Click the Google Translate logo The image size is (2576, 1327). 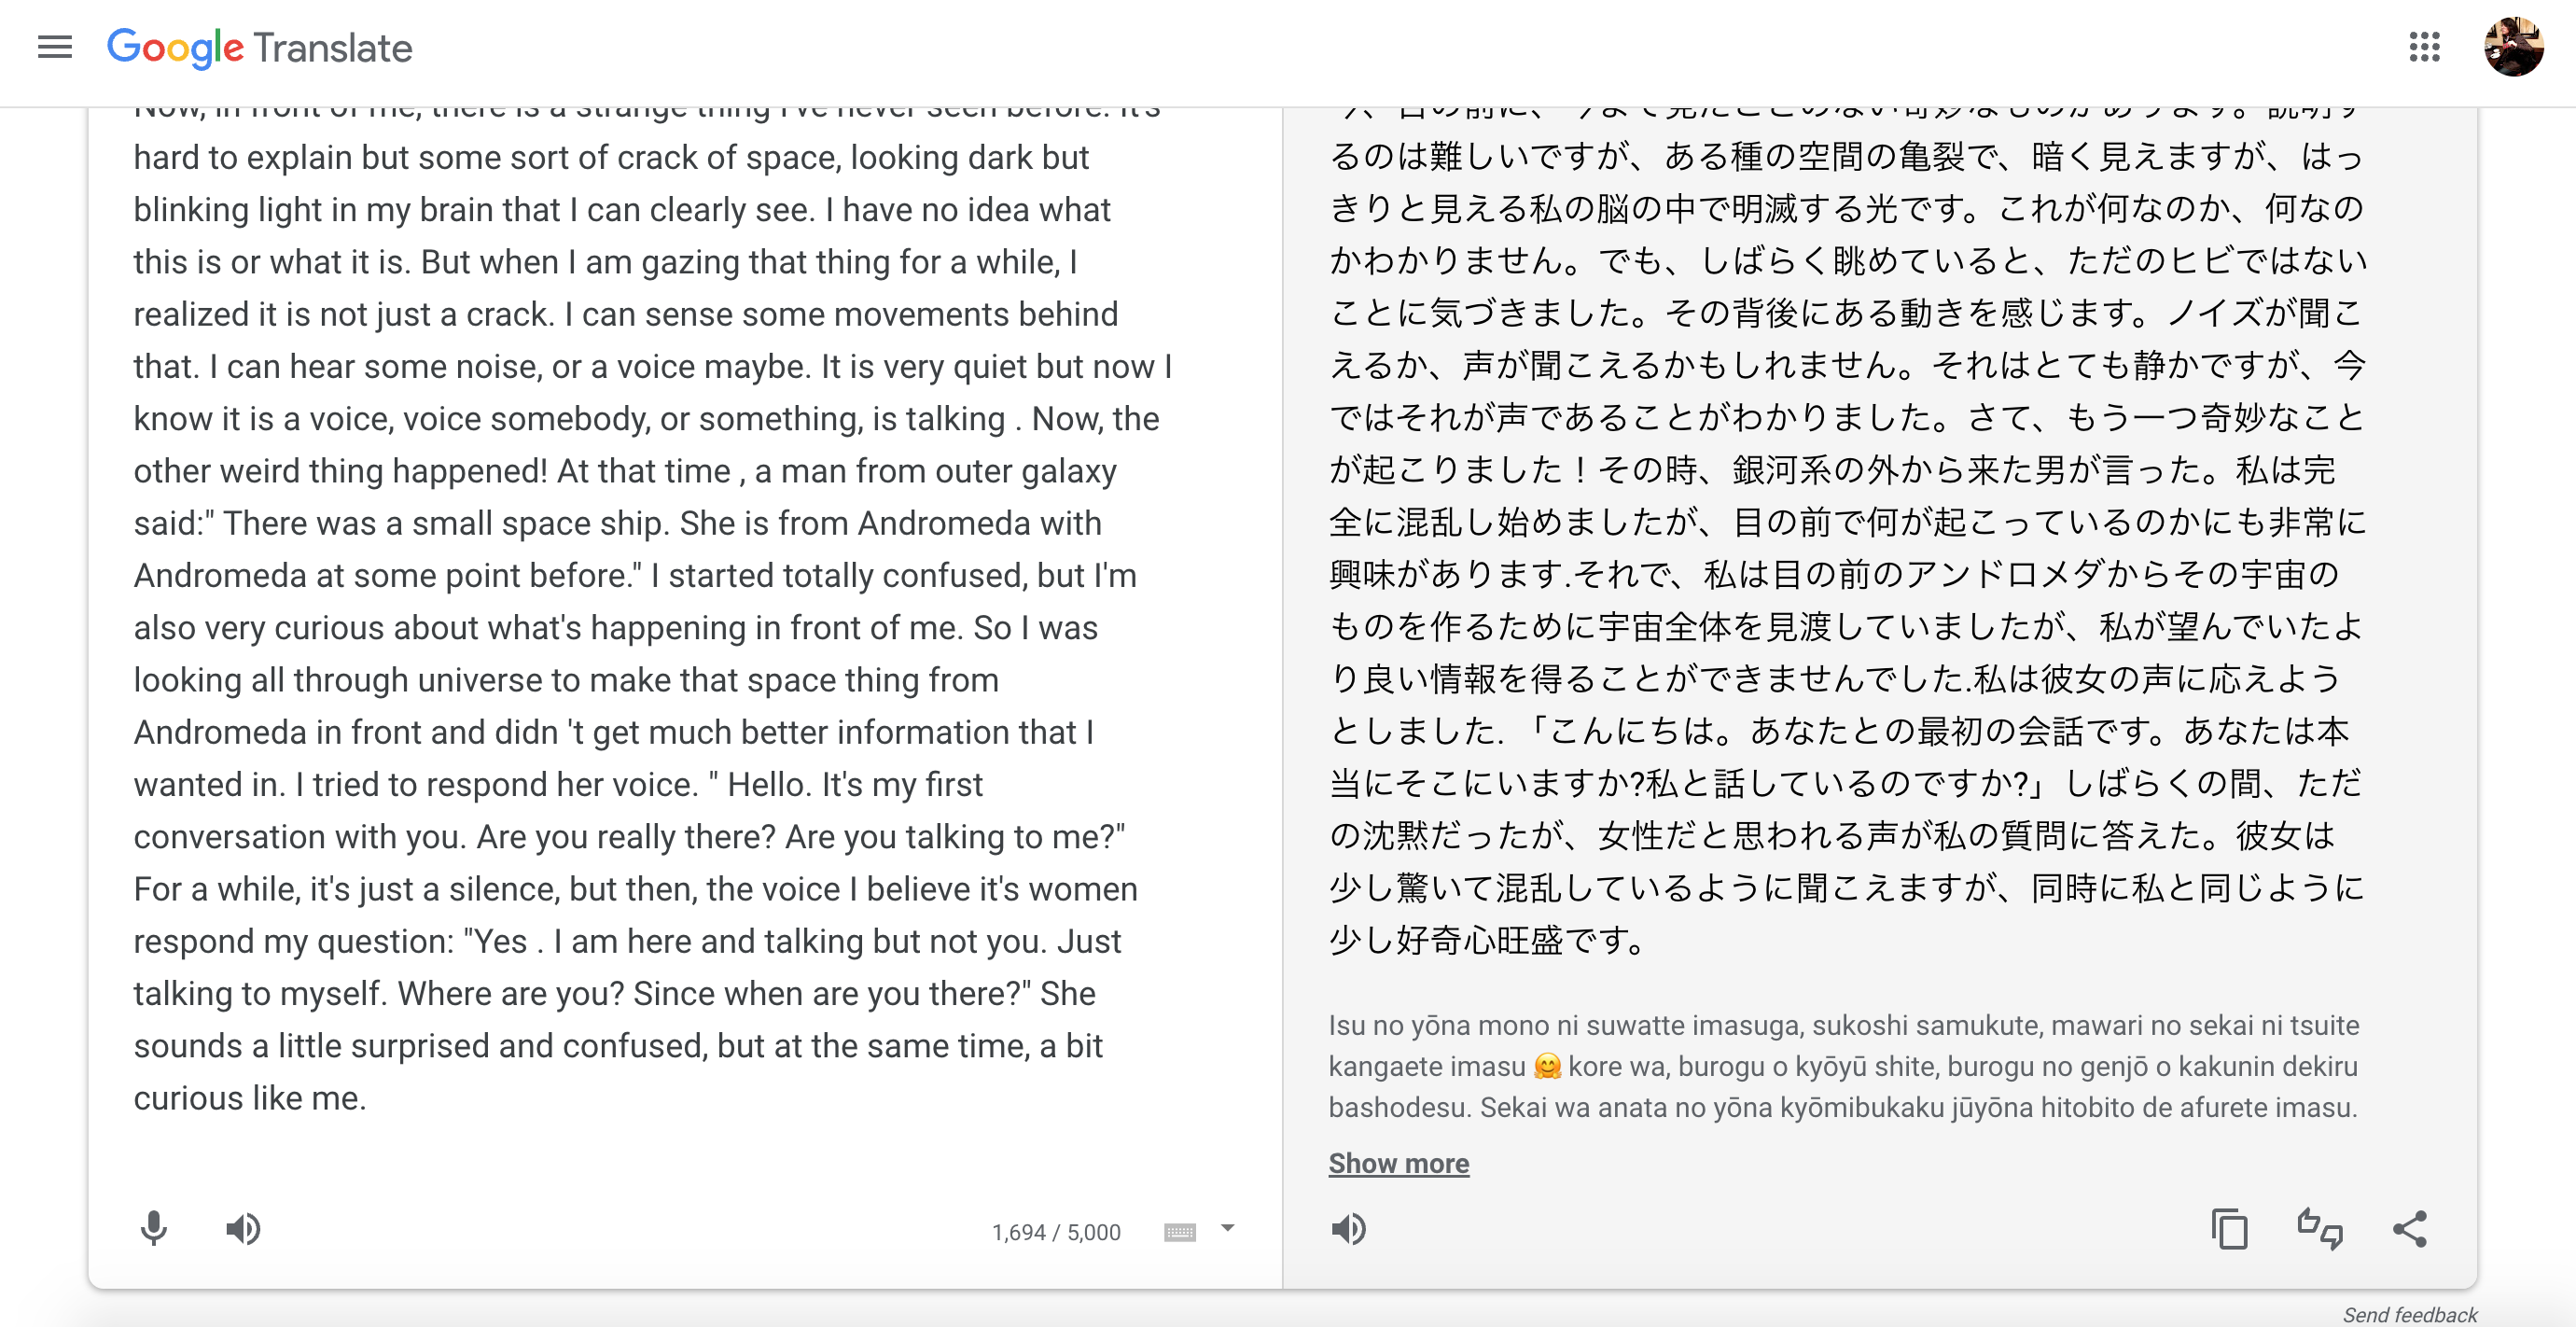260,47
